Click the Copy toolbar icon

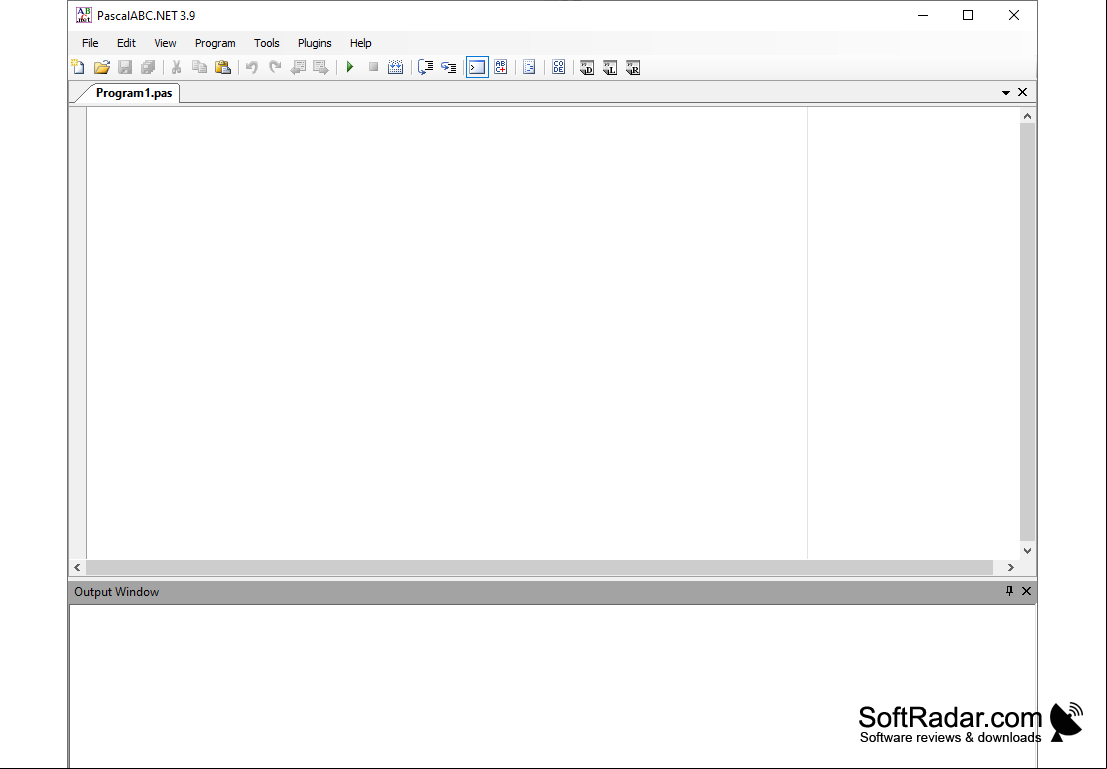pos(200,67)
